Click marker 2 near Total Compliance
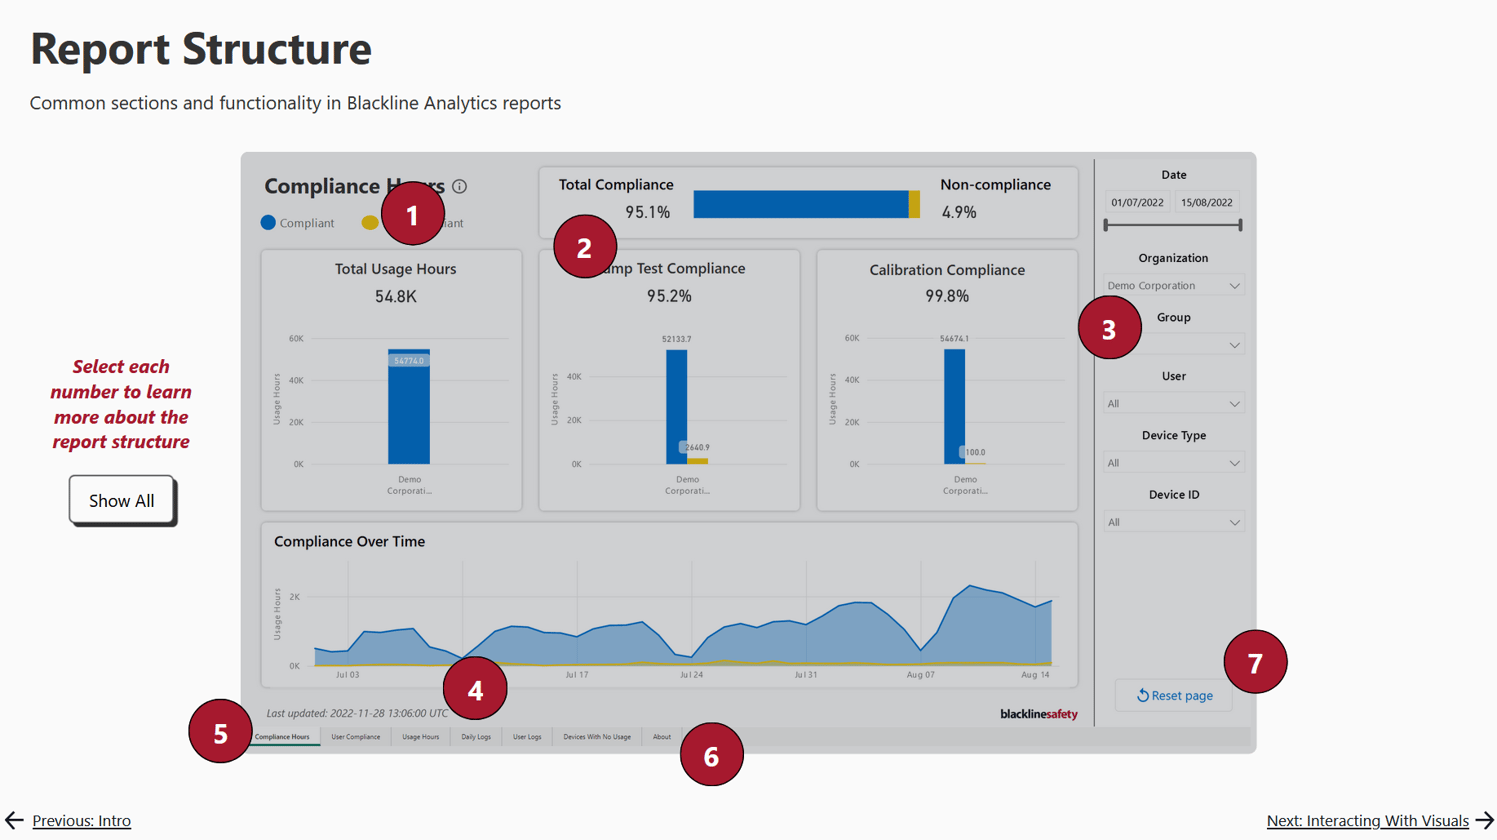This screenshot has width=1497, height=840. pos(585,247)
